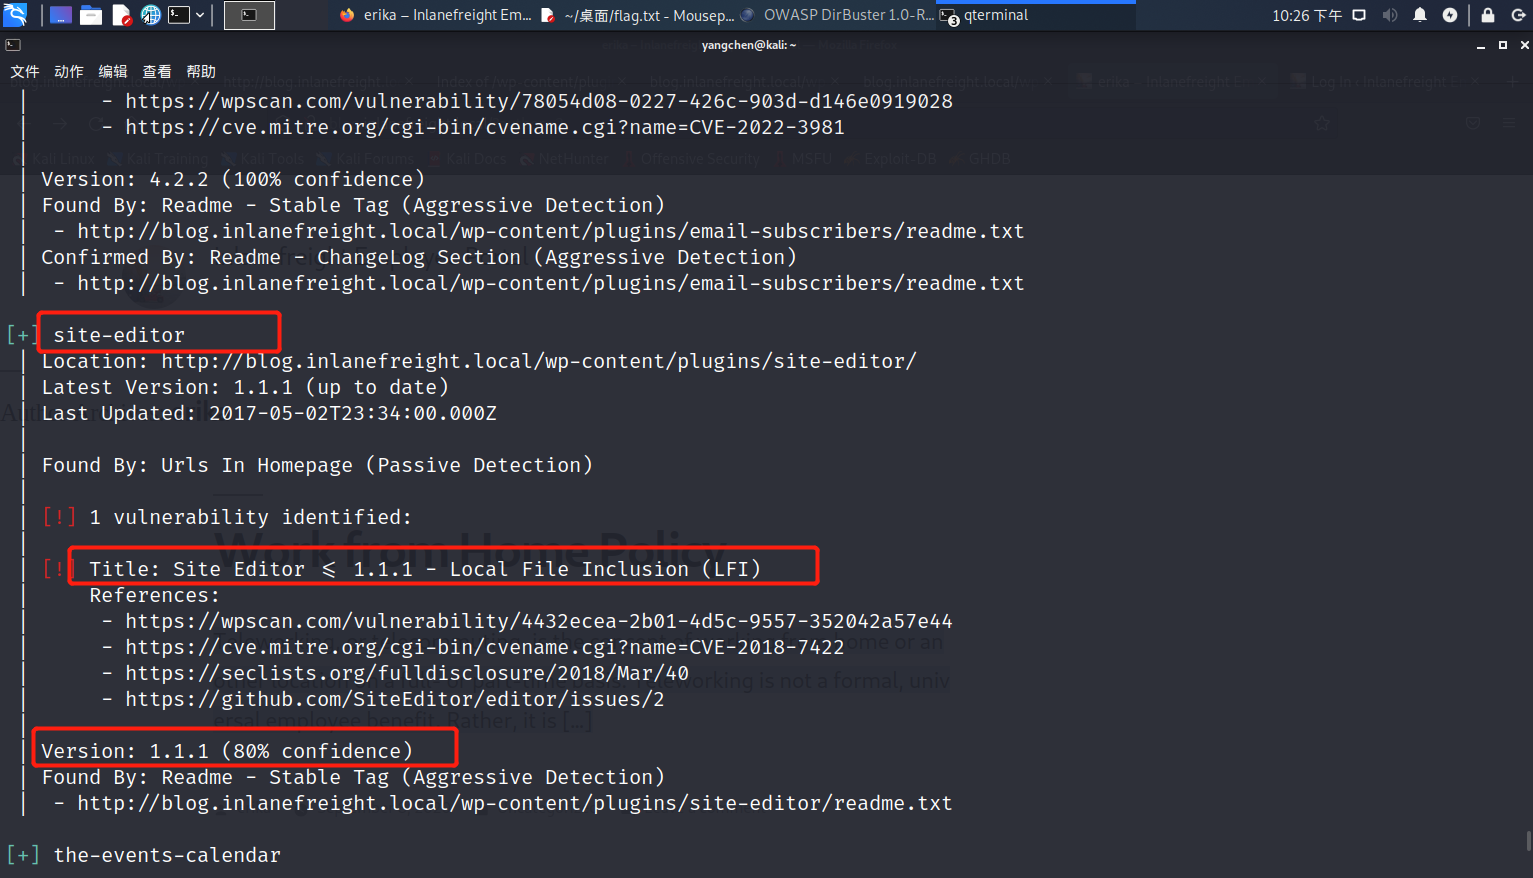The image size is (1533, 878).
Task: Open the power manager lightning icon
Action: pyautogui.click(x=1450, y=15)
